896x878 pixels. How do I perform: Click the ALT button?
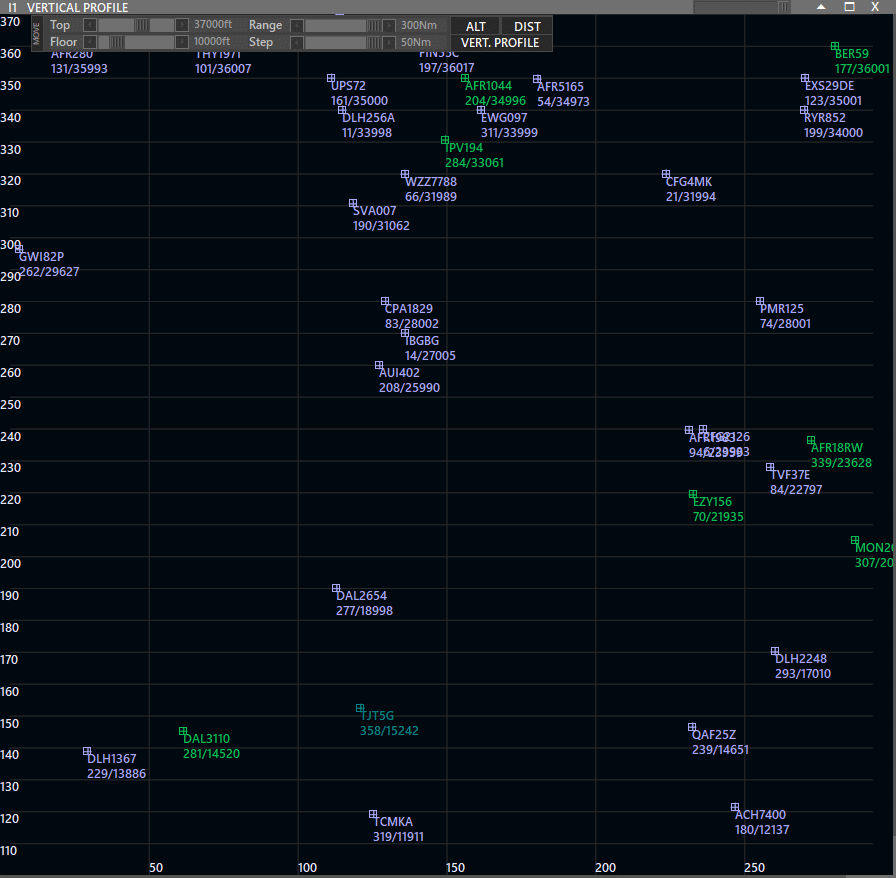point(475,26)
